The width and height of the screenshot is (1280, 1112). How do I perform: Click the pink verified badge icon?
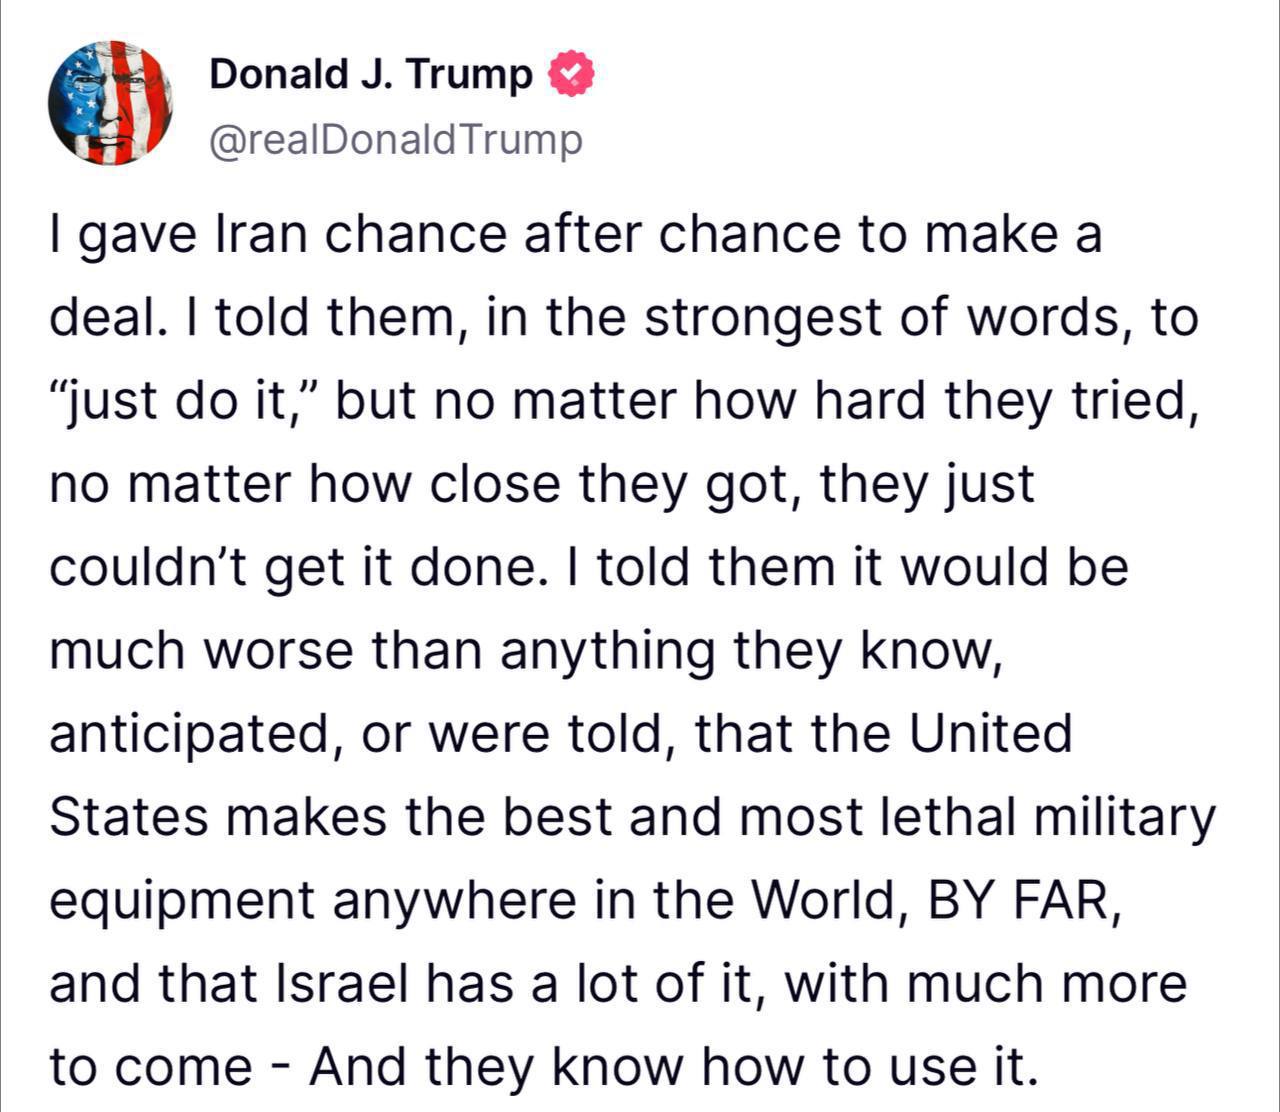coord(571,75)
